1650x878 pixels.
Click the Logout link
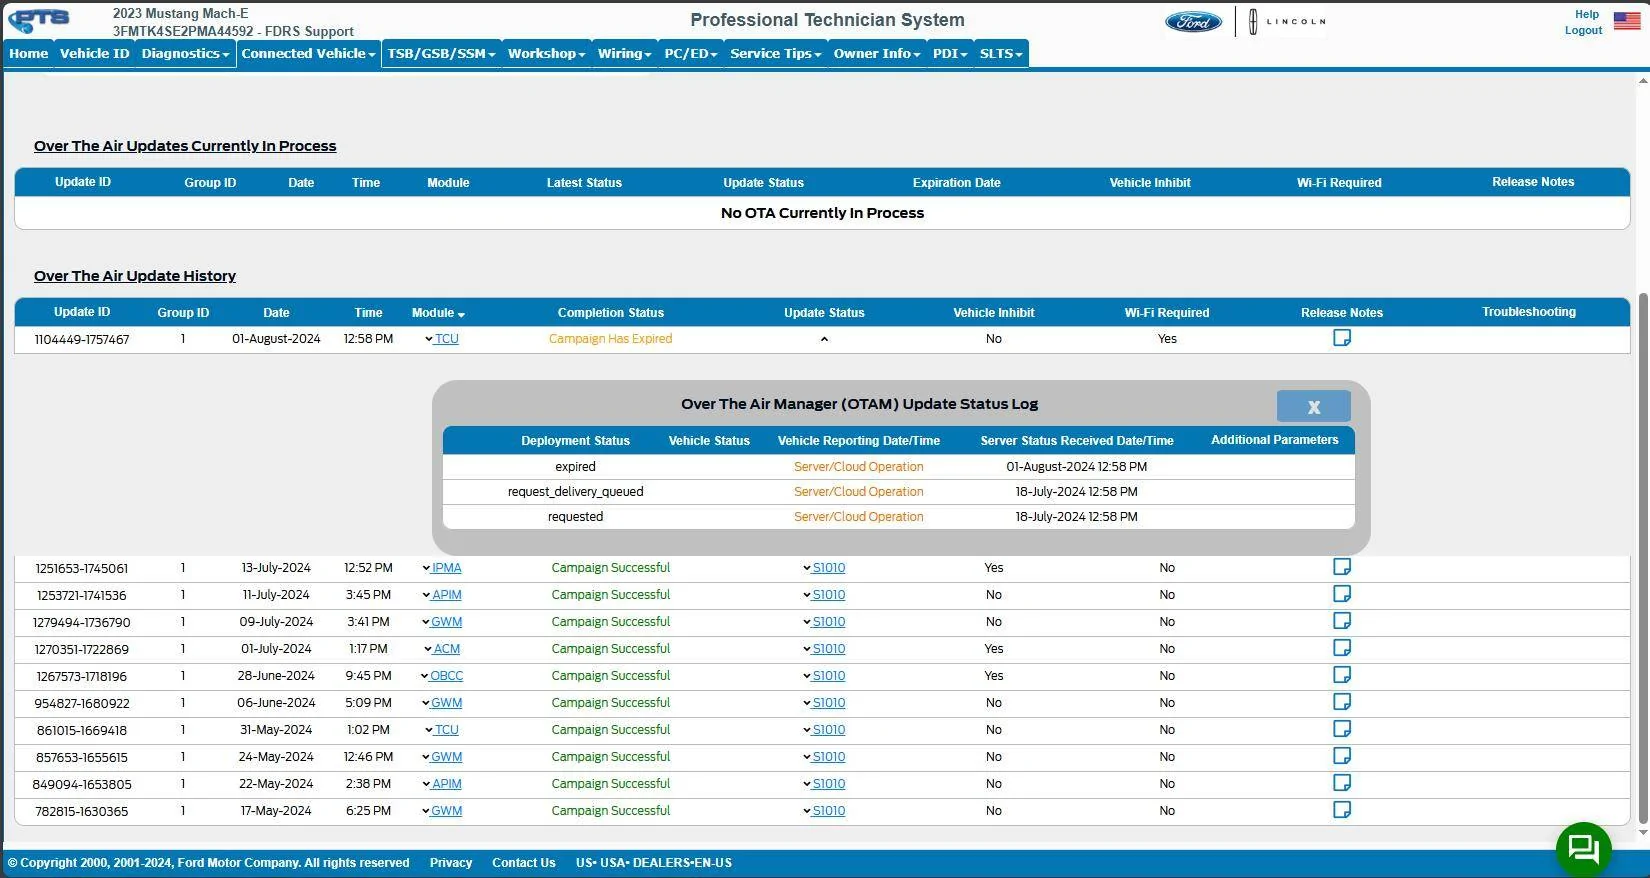click(x=1583, y=30)
